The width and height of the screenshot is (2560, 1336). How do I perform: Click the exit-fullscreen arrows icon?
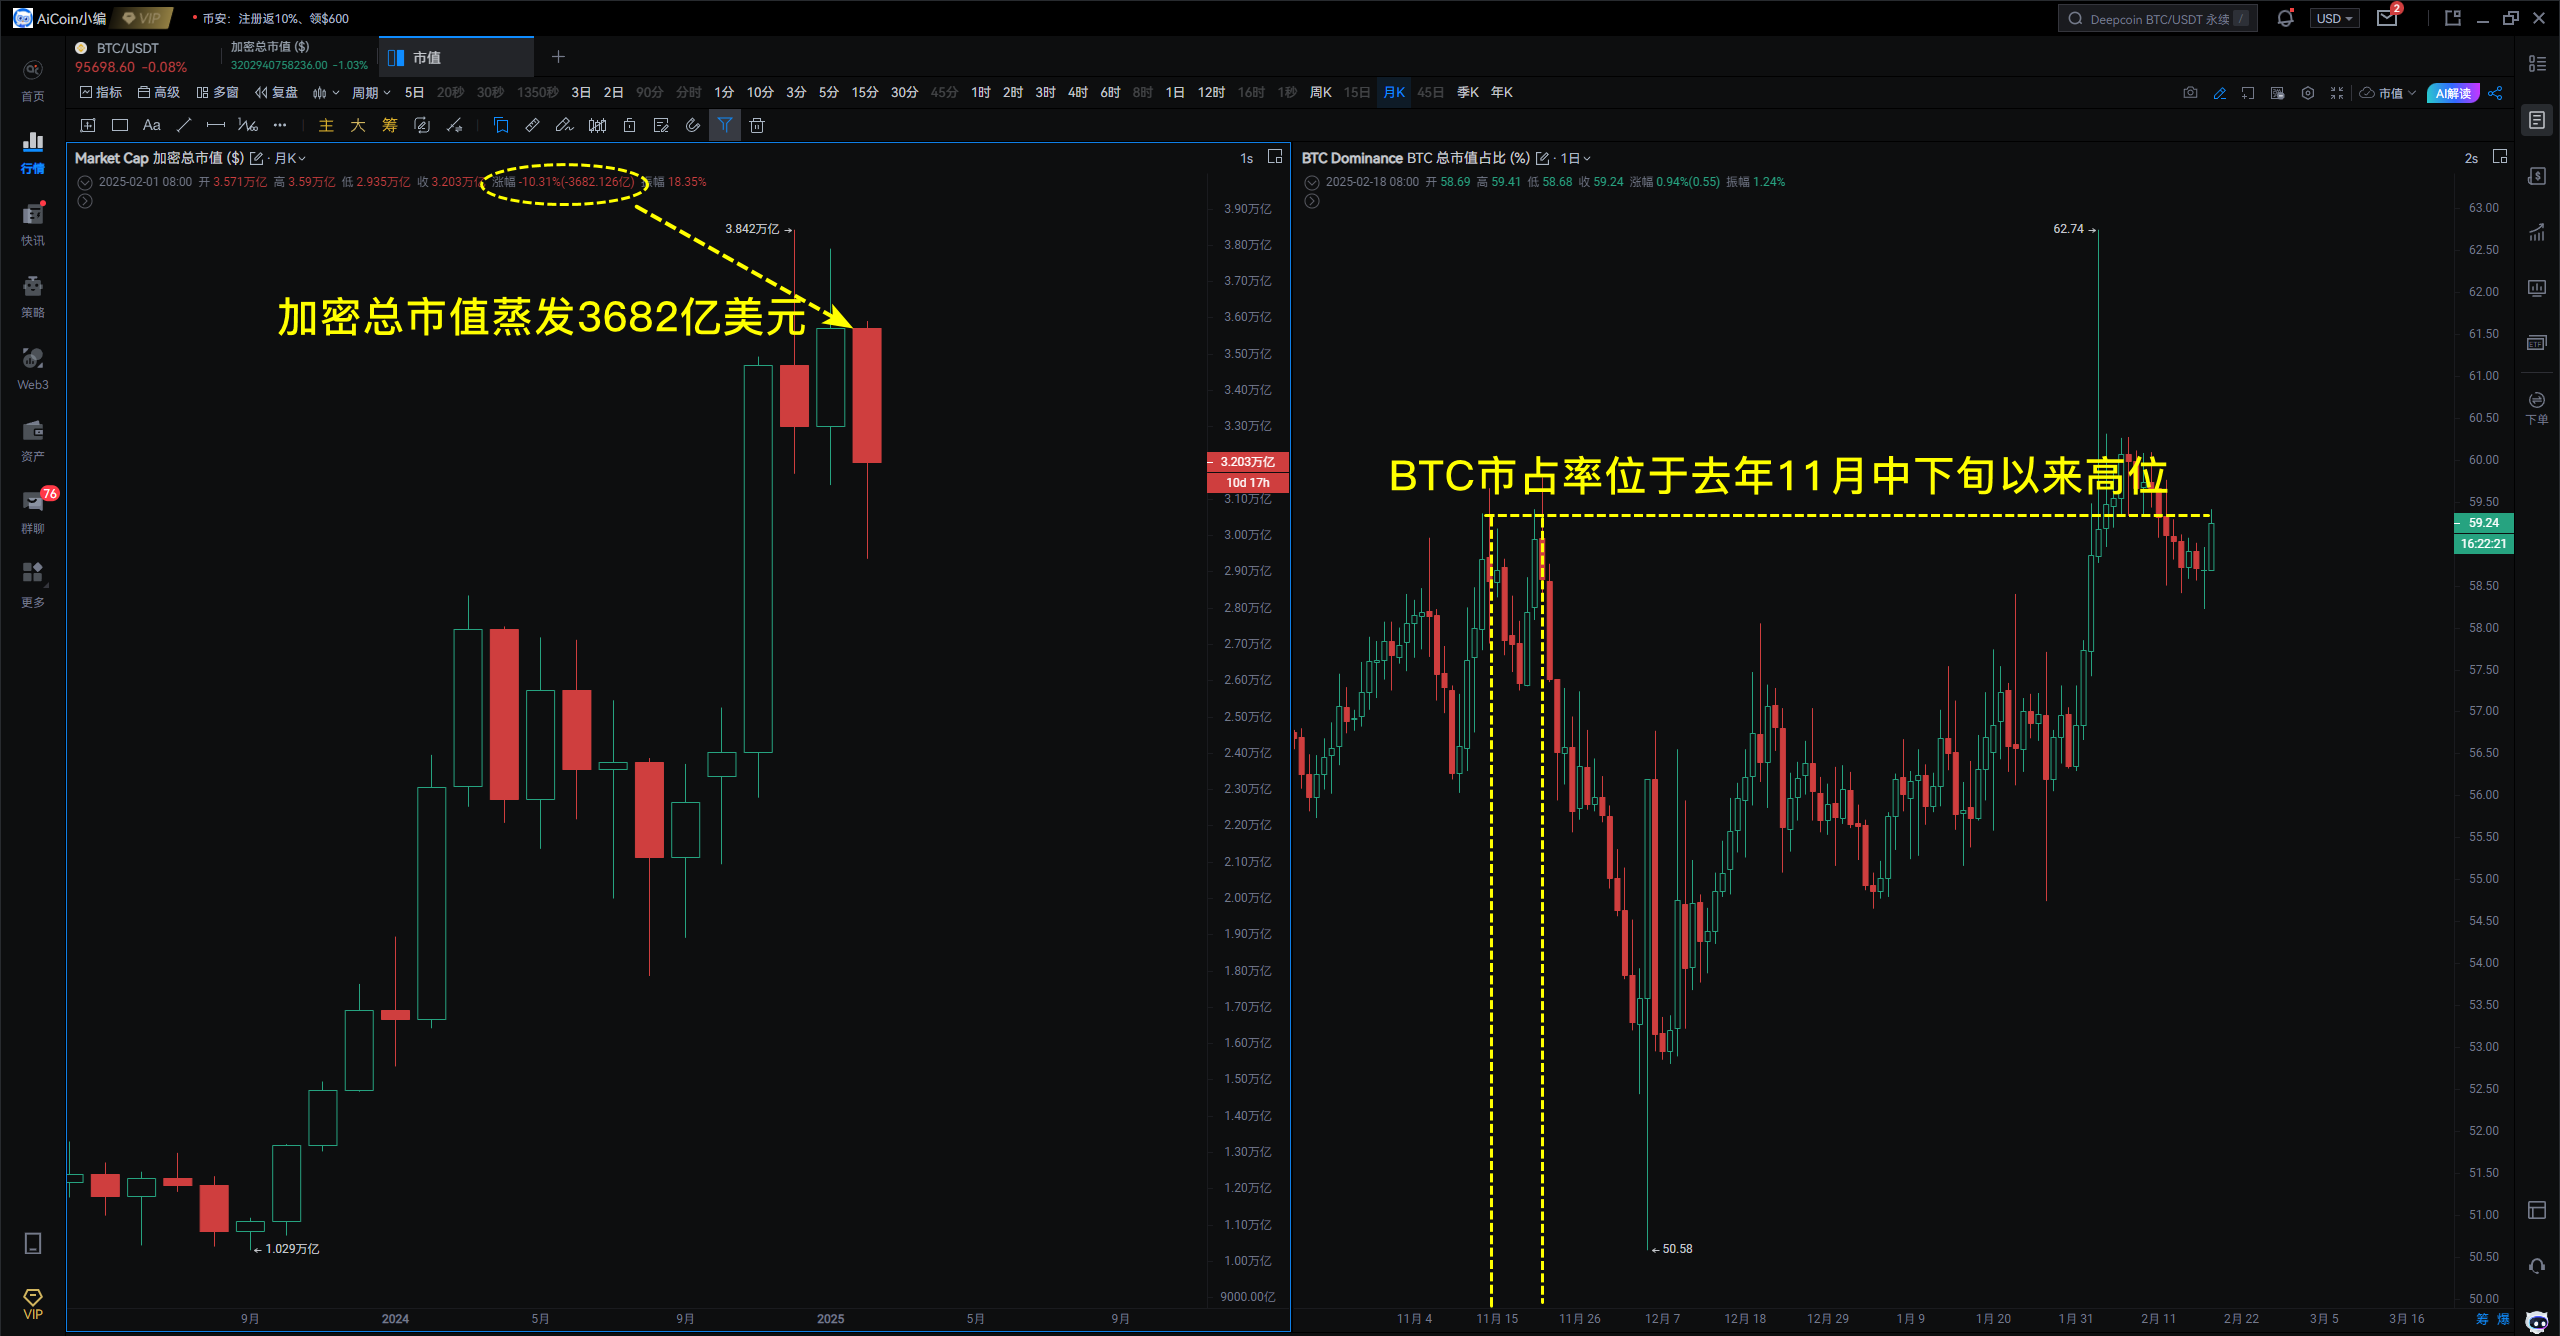pyautogui.click(x=2337, y=93)
